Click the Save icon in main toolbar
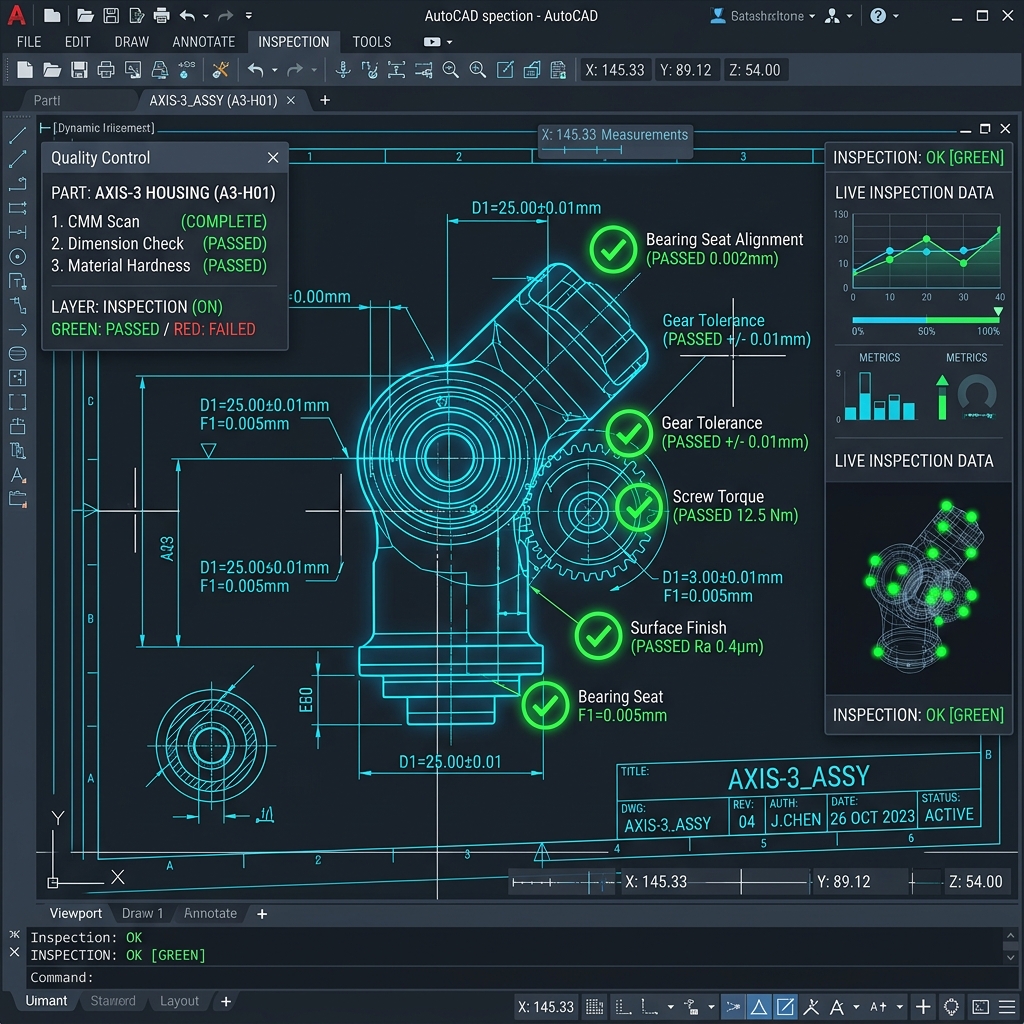This screenshot has height=1024, width=1024. [x=79, y=70]
